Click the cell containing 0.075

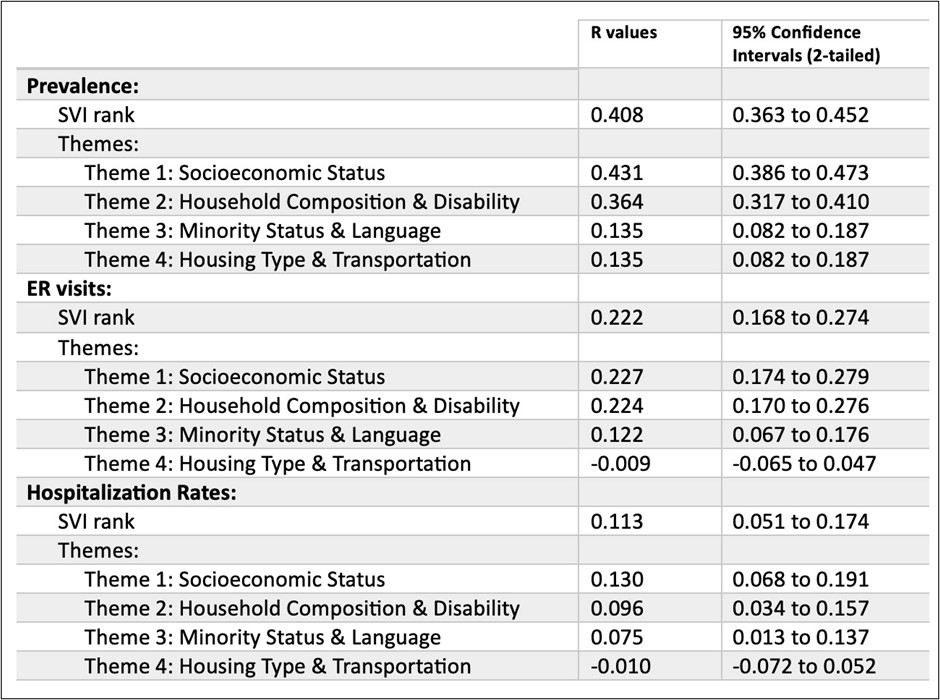(617, 638)
